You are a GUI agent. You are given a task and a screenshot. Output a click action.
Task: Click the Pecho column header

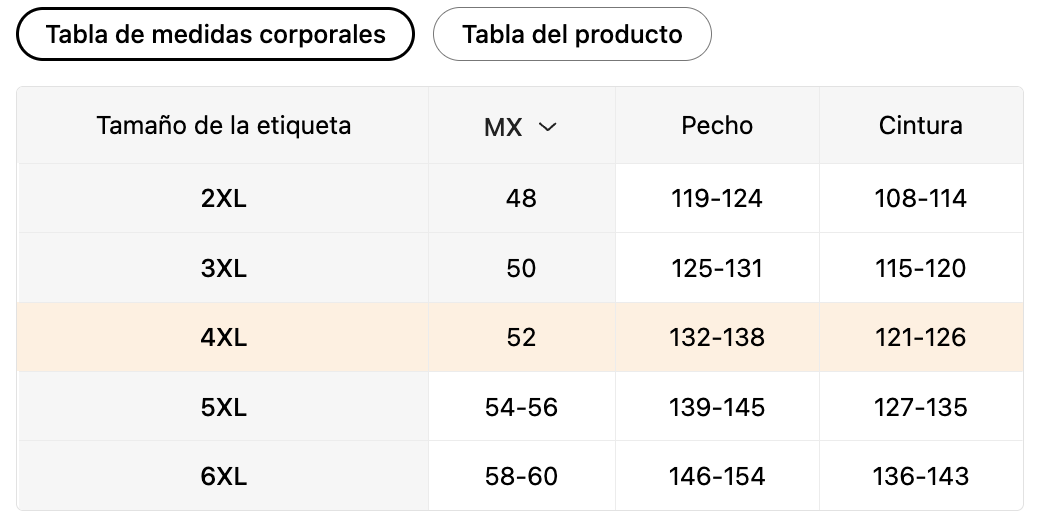tap(717, 126)
